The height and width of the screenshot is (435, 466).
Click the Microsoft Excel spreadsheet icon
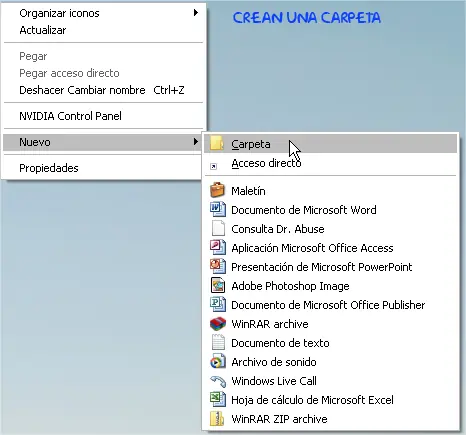coord(218,400)
